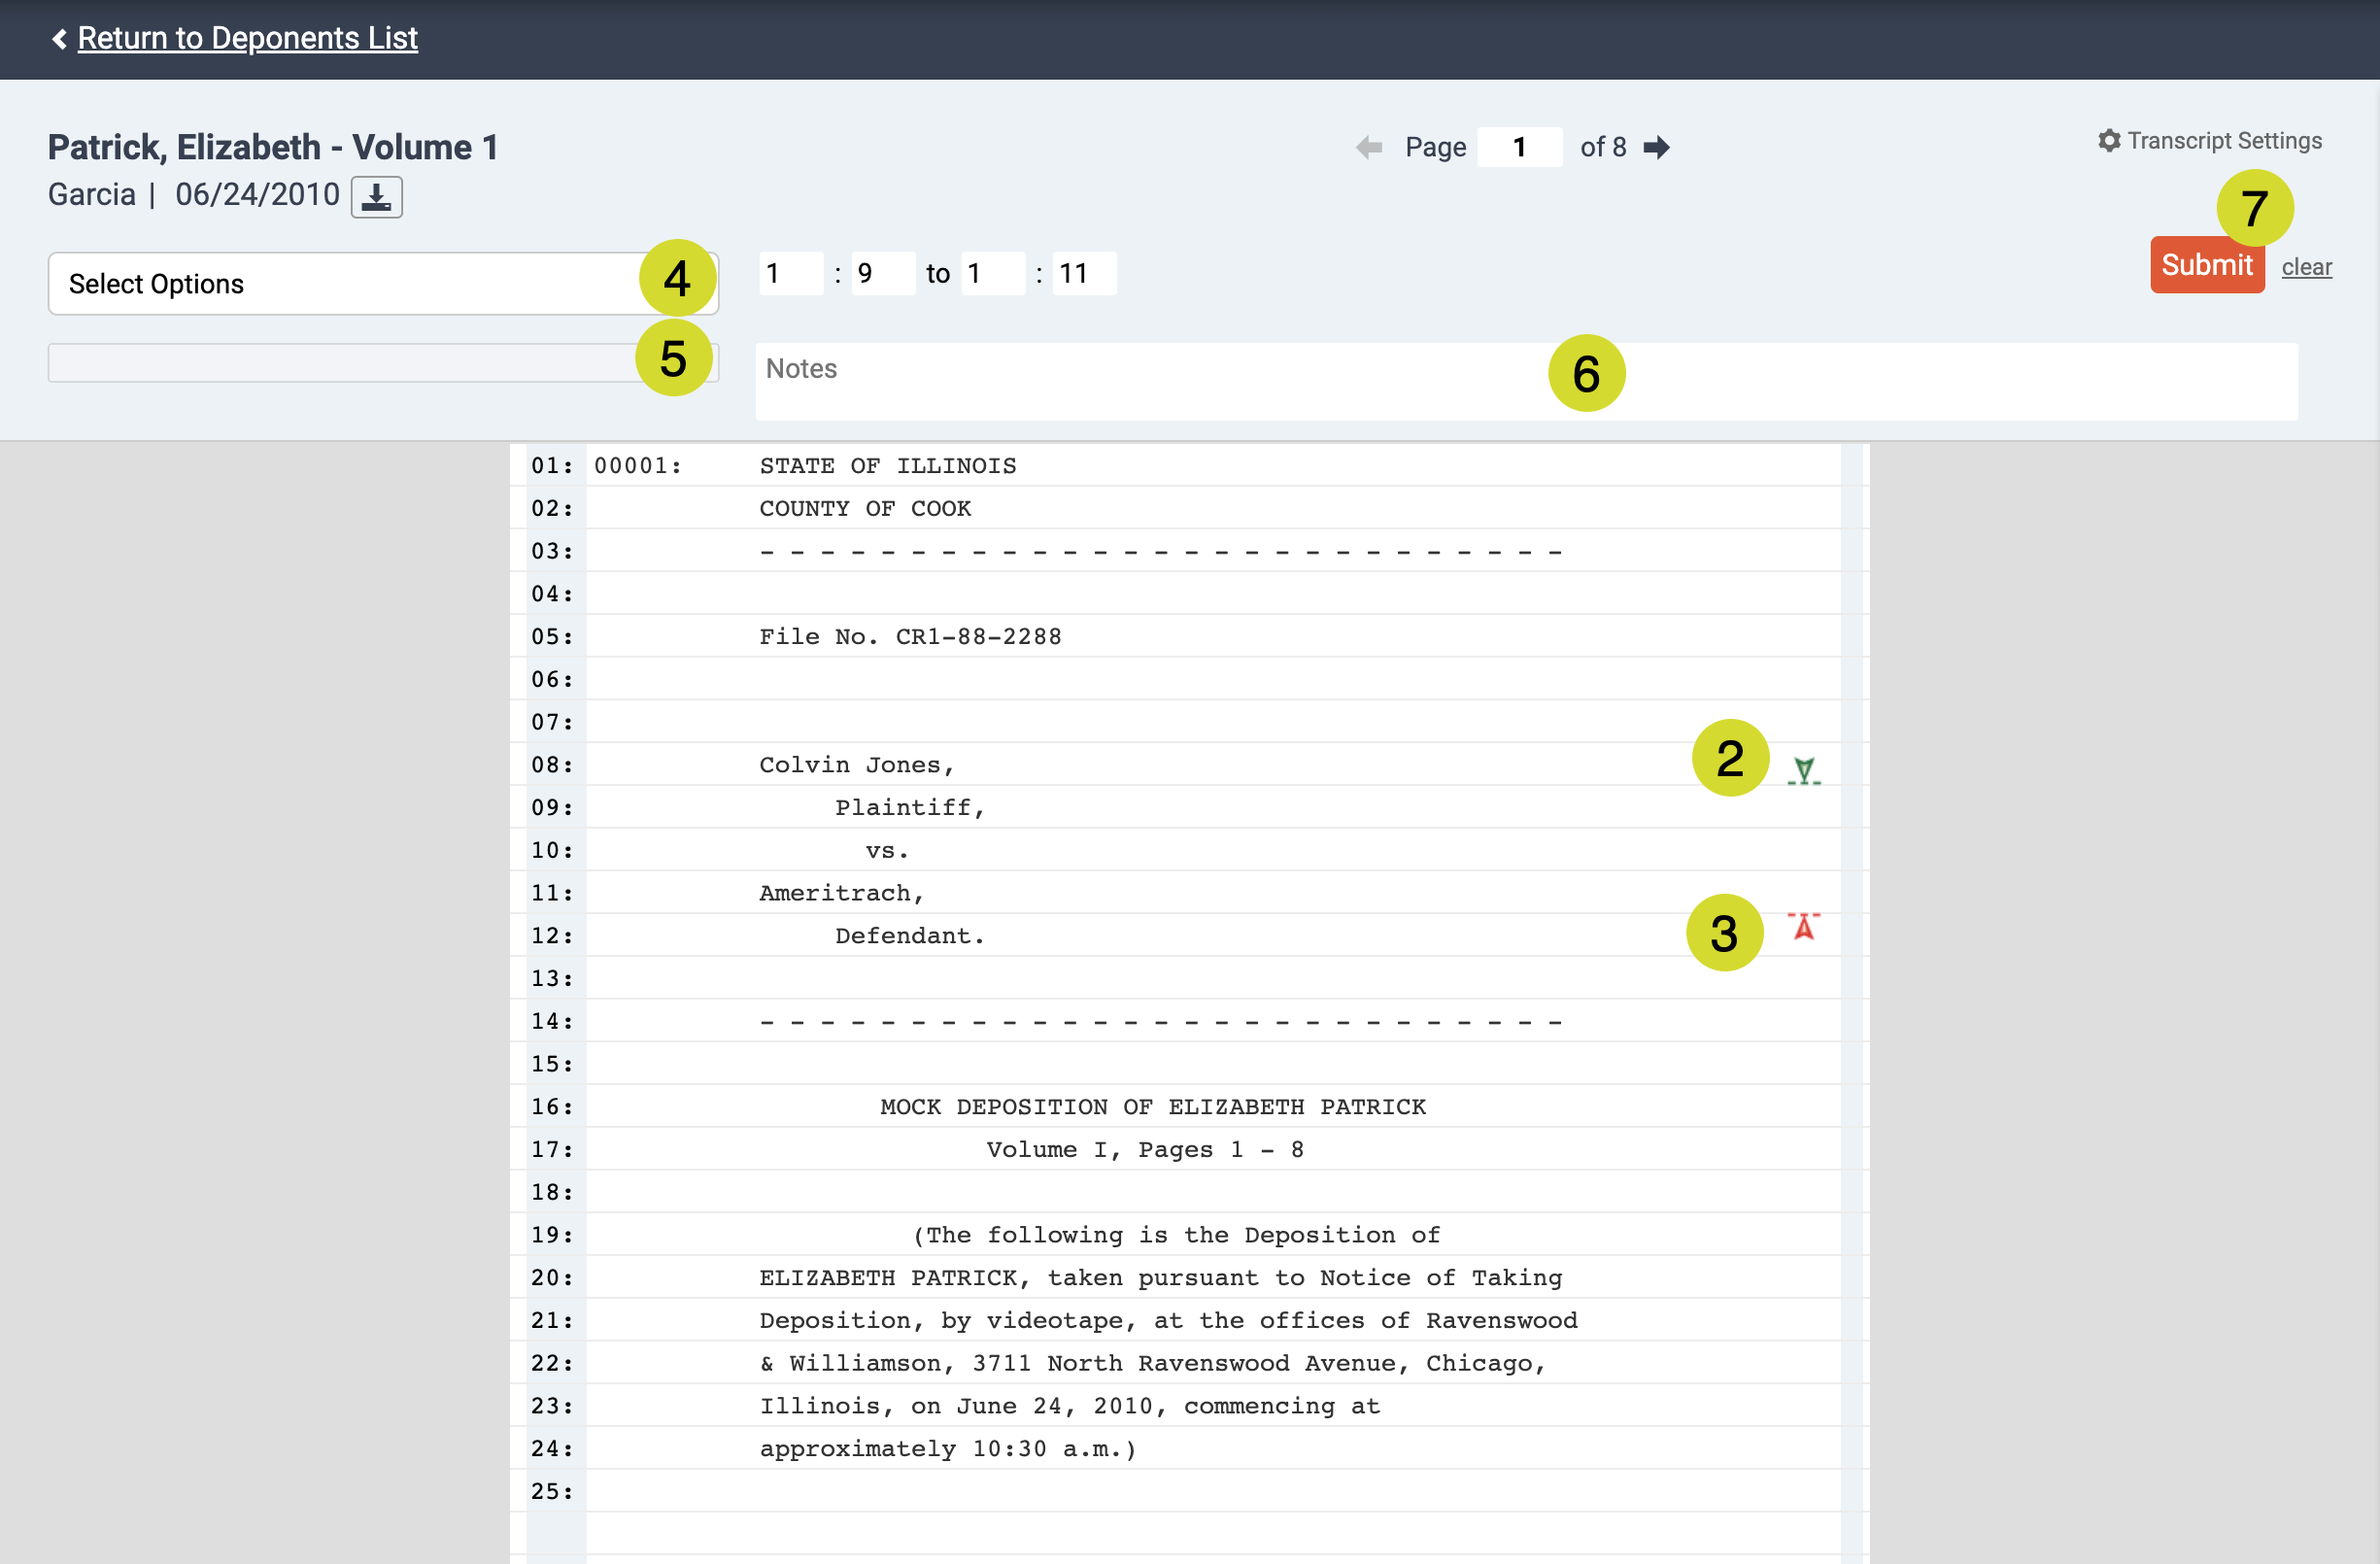Click the end page field after 'to'

pos(992,273)
